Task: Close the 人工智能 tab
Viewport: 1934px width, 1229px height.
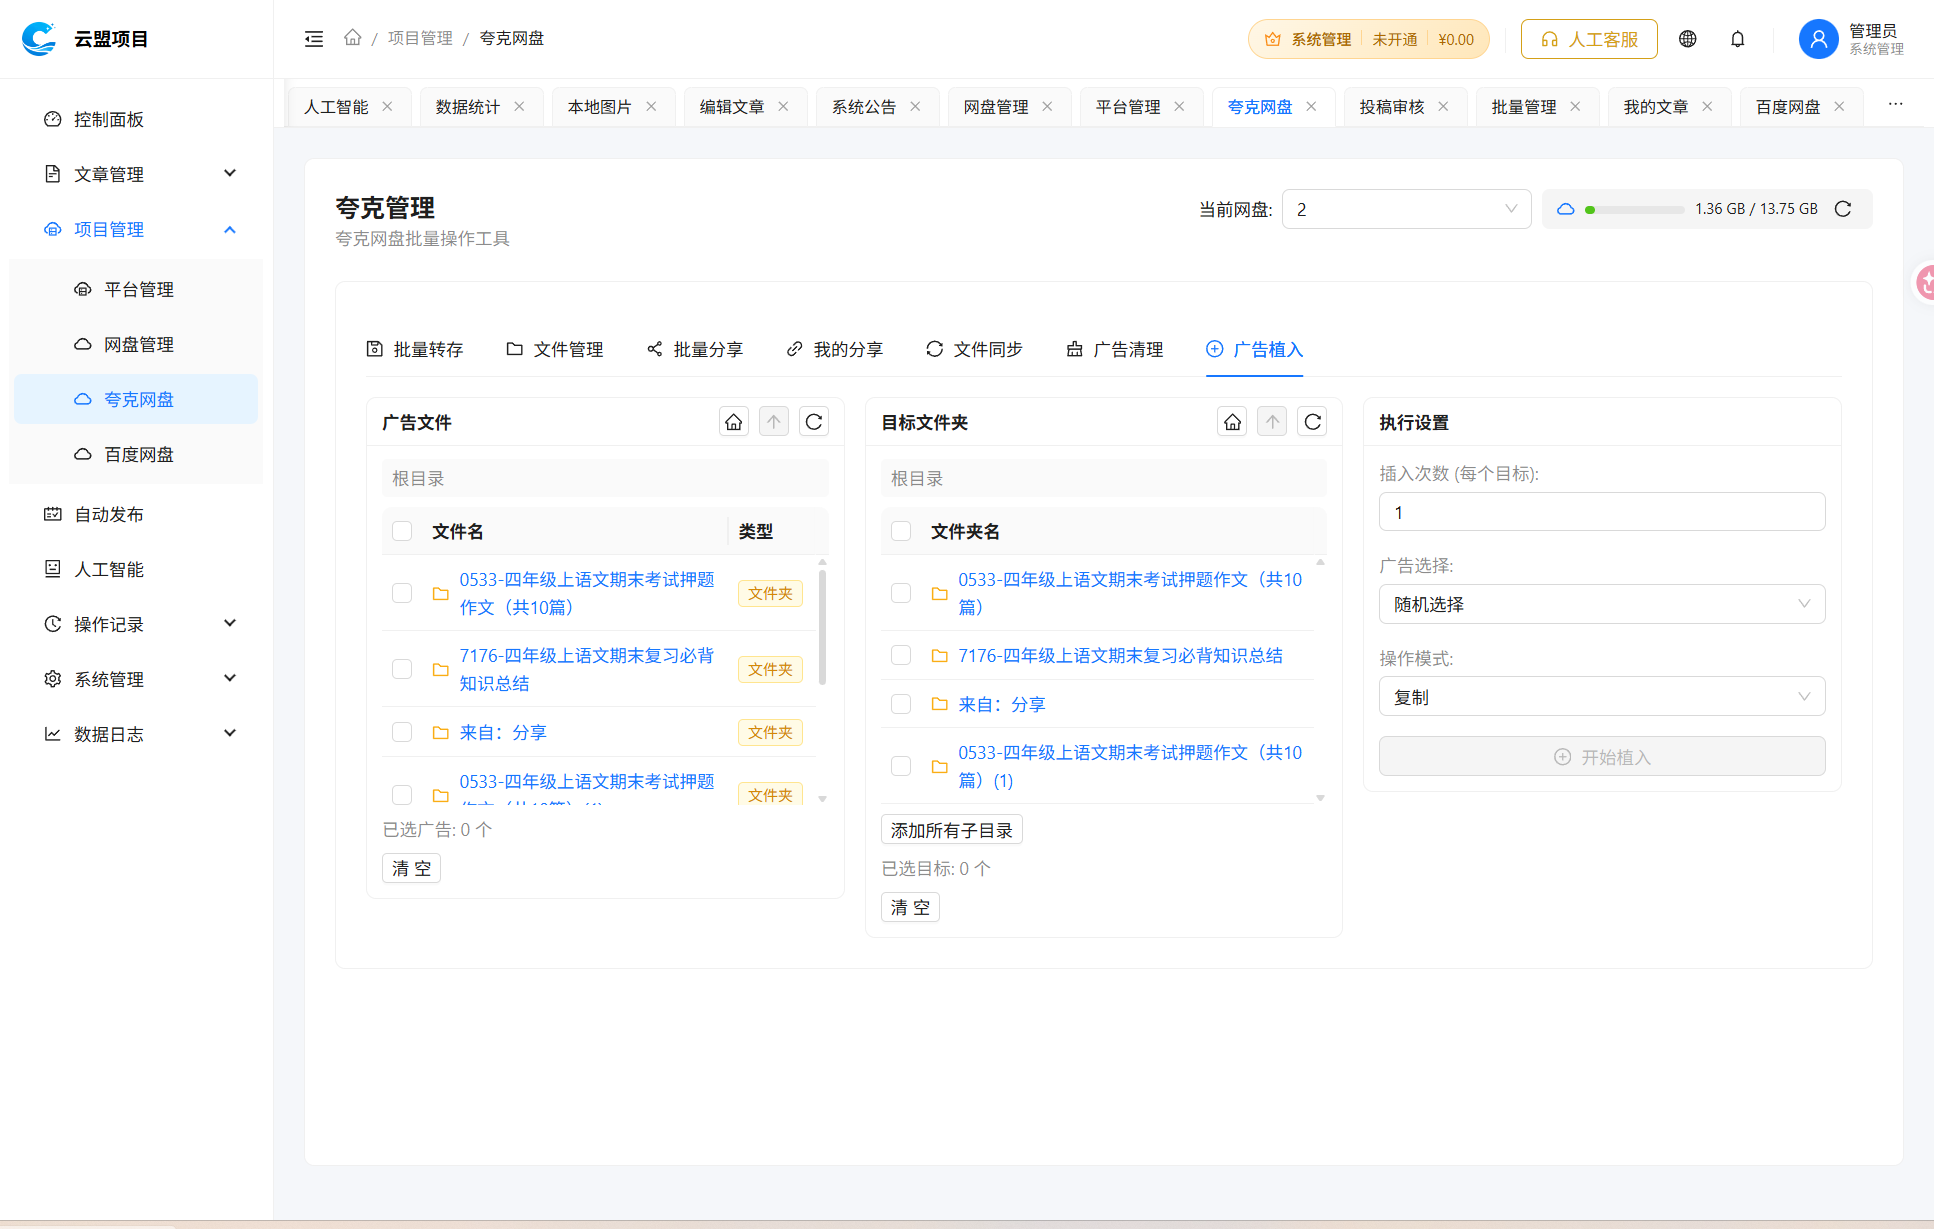Action: click(387, 106)
